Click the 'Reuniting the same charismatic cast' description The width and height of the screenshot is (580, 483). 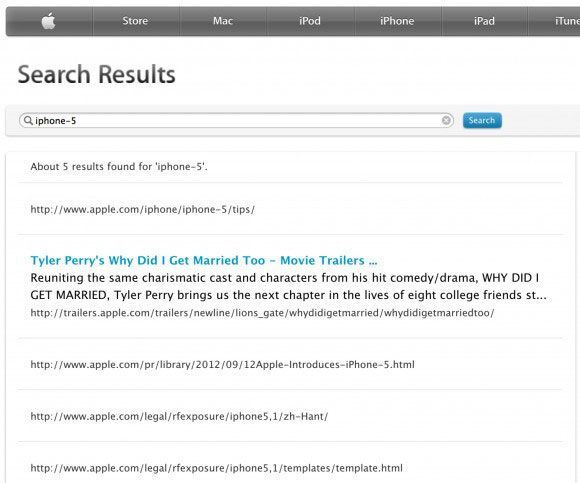289,286
